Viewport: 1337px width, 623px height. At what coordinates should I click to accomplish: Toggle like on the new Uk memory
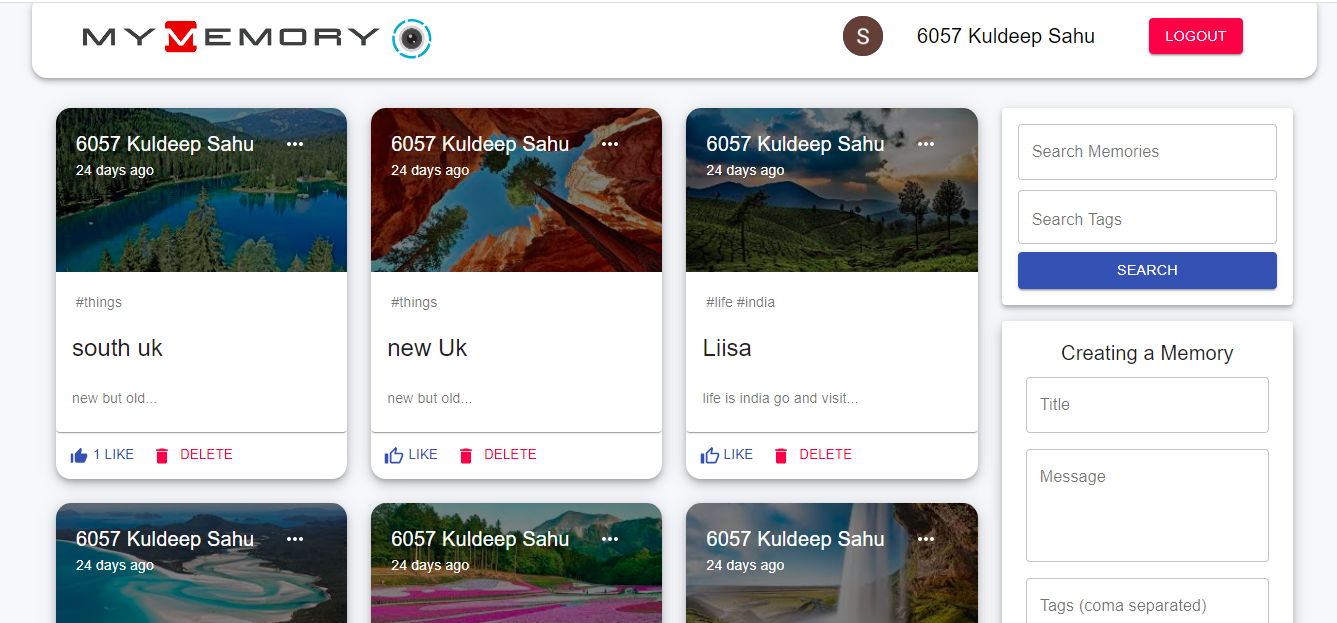coord(411,455)
